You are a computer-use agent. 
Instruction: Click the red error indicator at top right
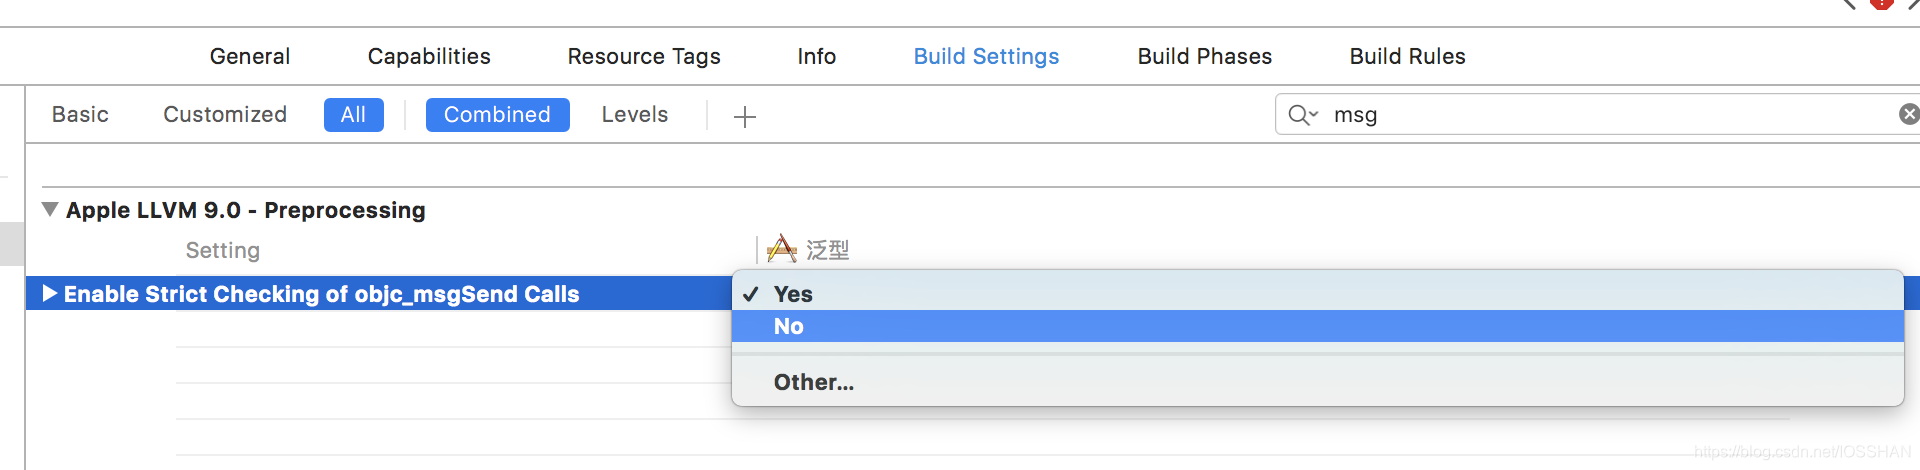click(x=1881, y=3)
